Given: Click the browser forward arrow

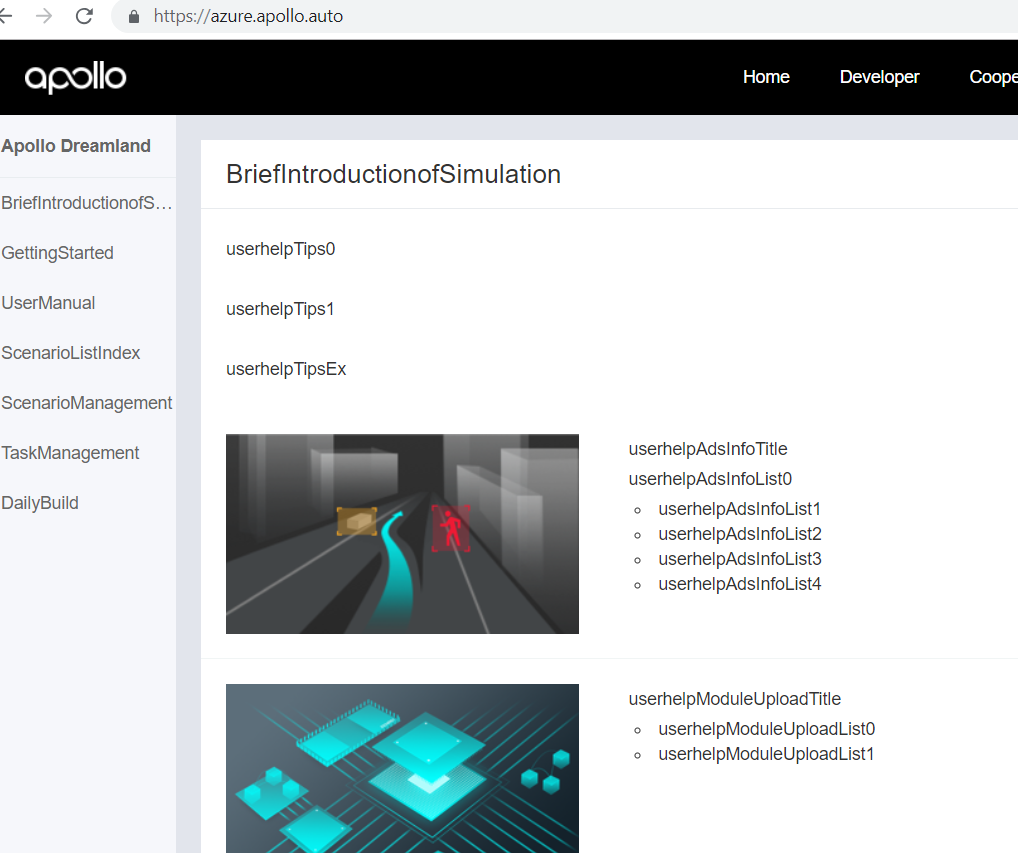Looking at the screenshot, I should click(x=44, y=16).
